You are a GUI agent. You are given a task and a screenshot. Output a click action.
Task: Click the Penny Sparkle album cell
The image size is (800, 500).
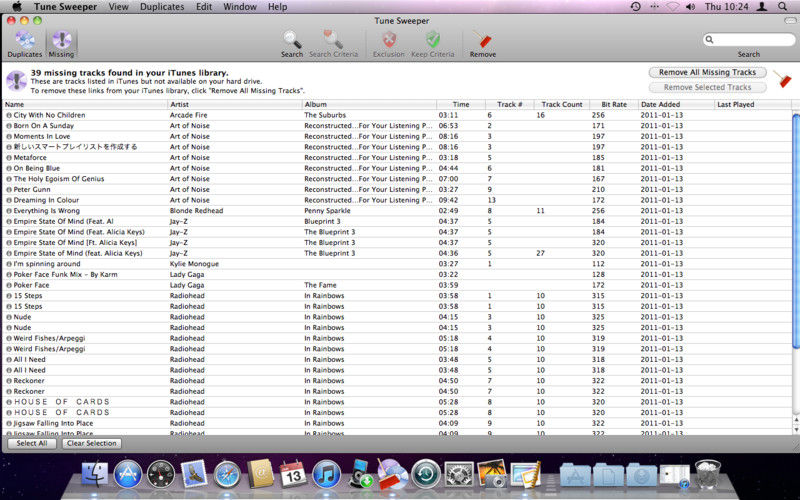coord(328,211)
